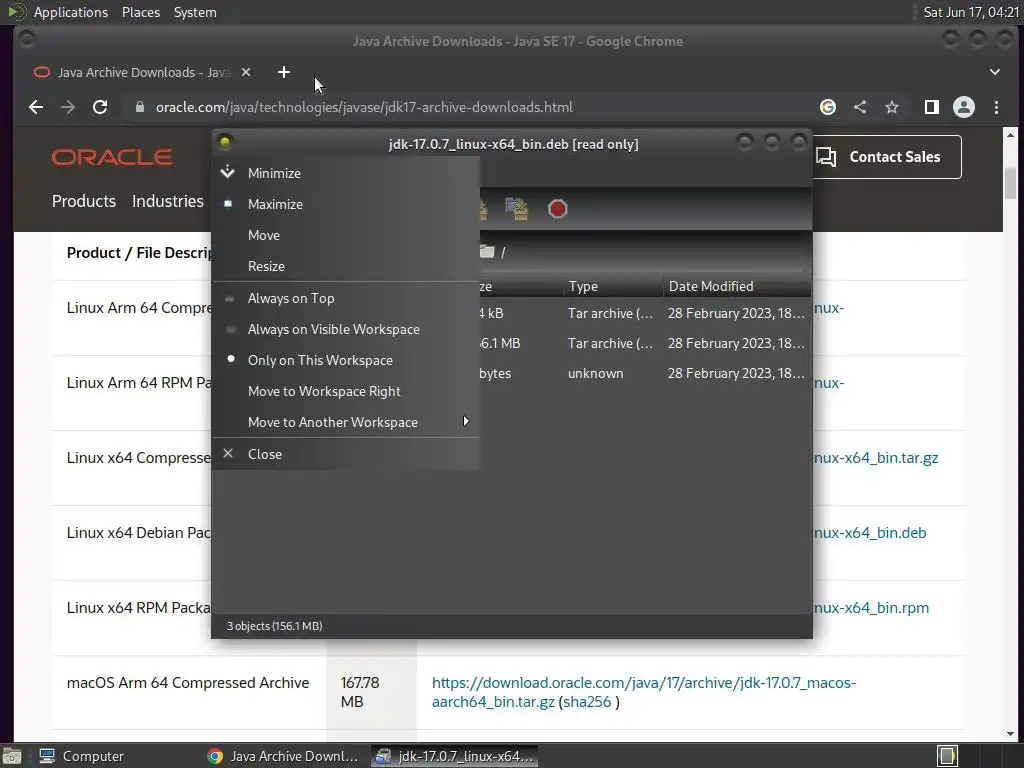Open the System menu

point(195,12)
